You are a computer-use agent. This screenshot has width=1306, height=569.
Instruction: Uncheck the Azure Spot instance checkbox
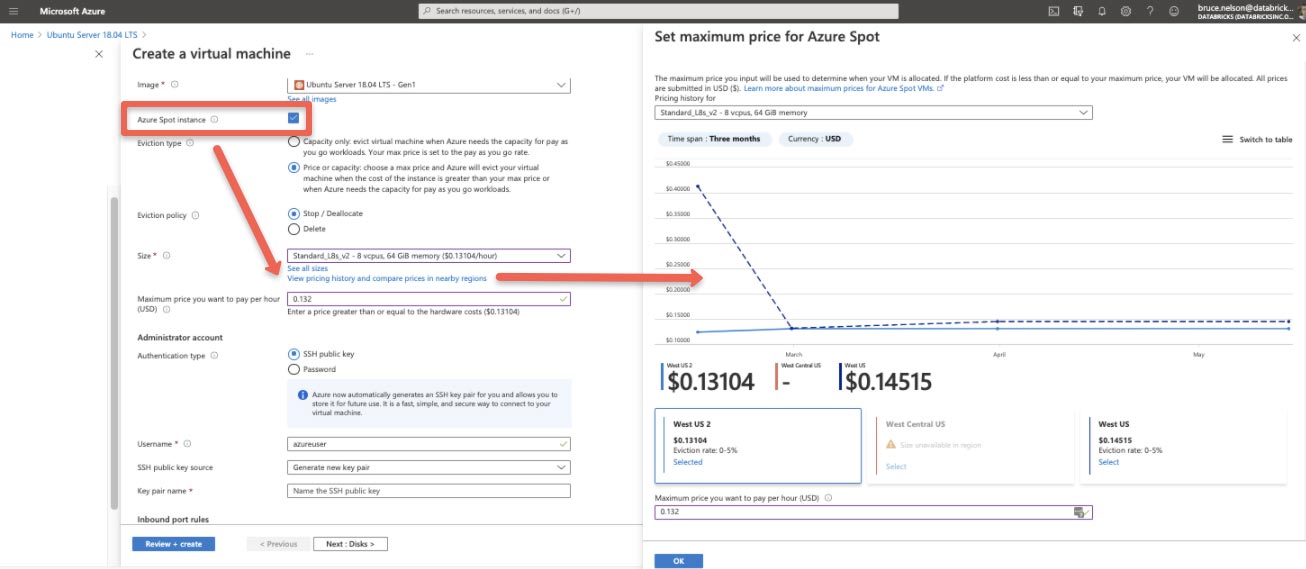(x=294, y=119)
